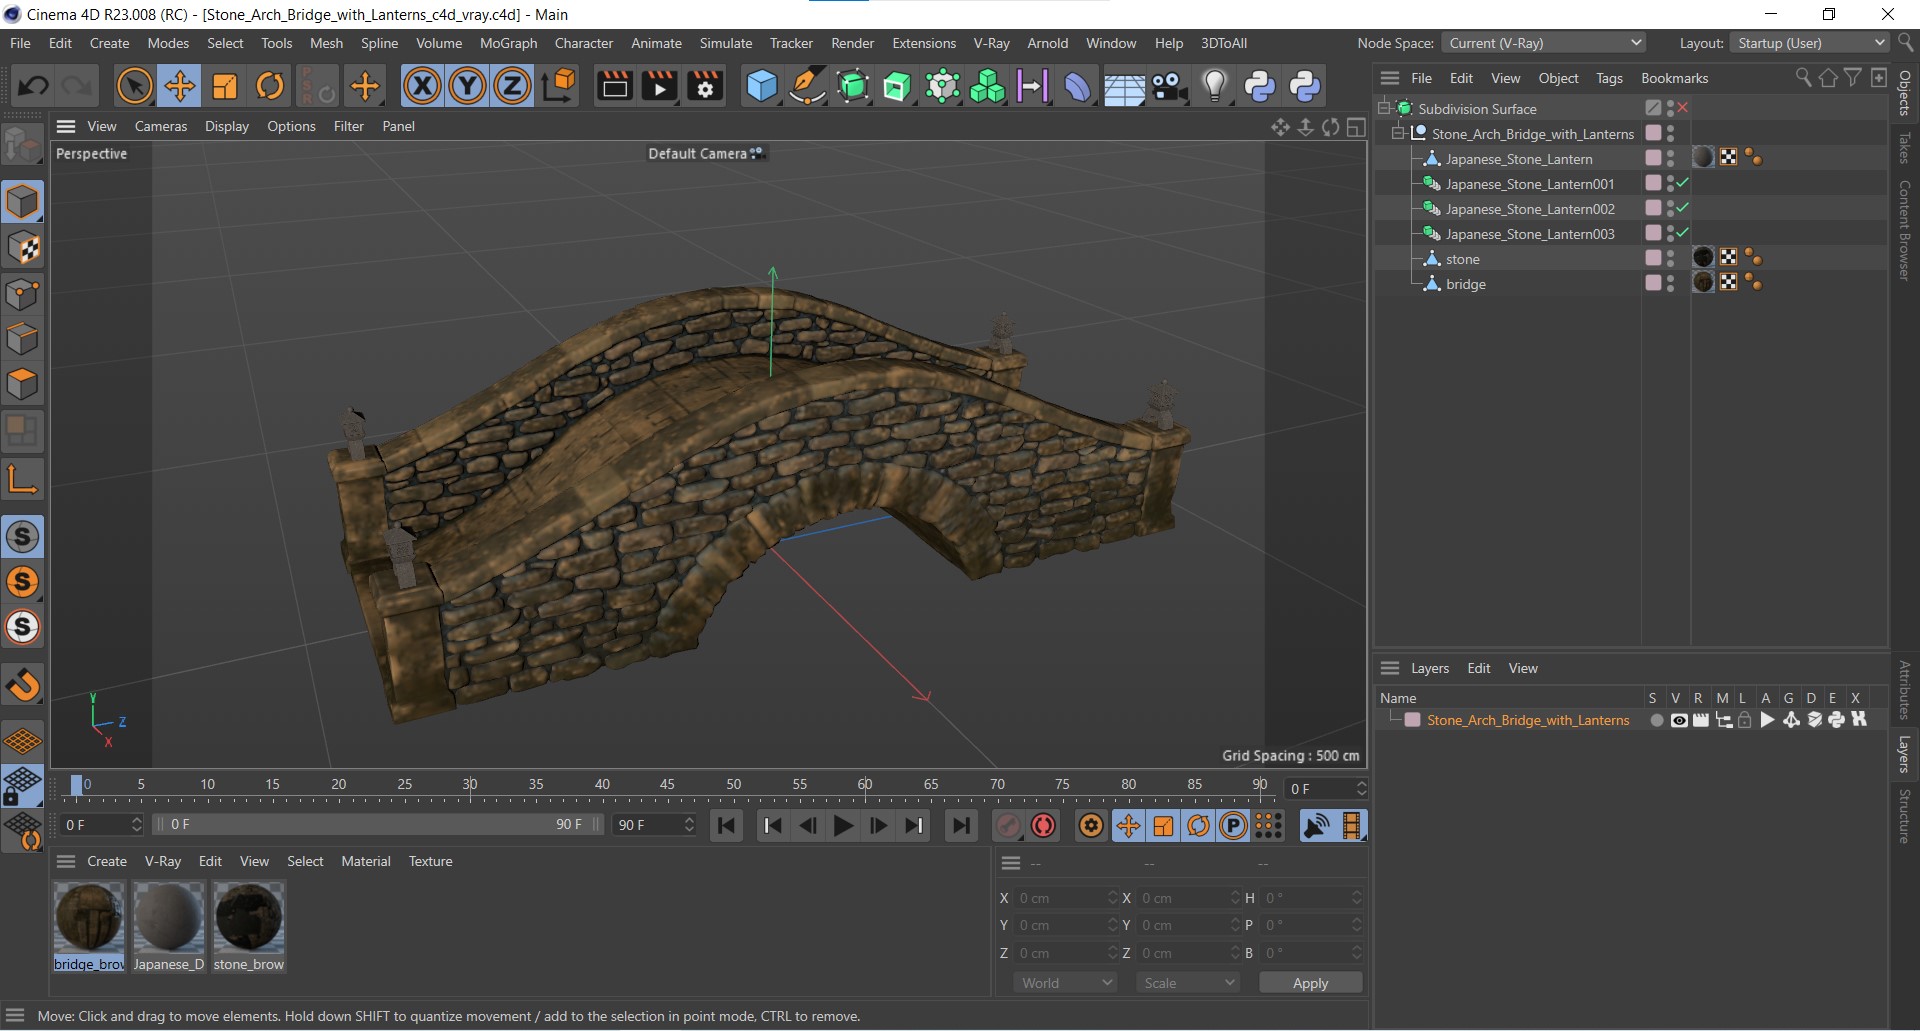Activate the Rotate tool
Viewport: 1920px width, 1031px height.
[270, 86]
